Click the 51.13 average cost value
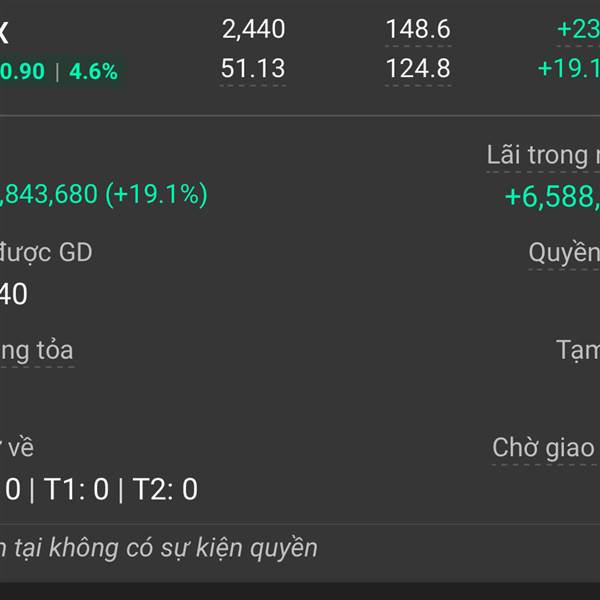The width and height of the screenshot is (600, 600). [x=253, y=68]
